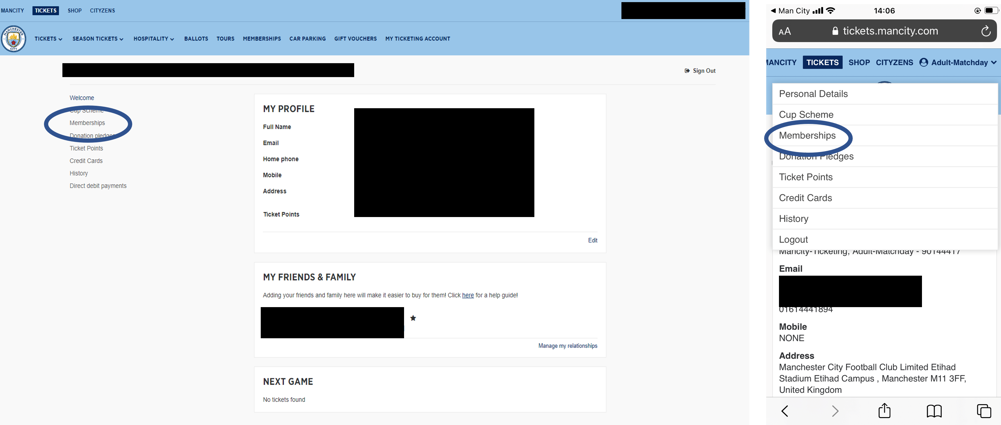Select Car Parking in the navigation bar

[x=308, y=39]
